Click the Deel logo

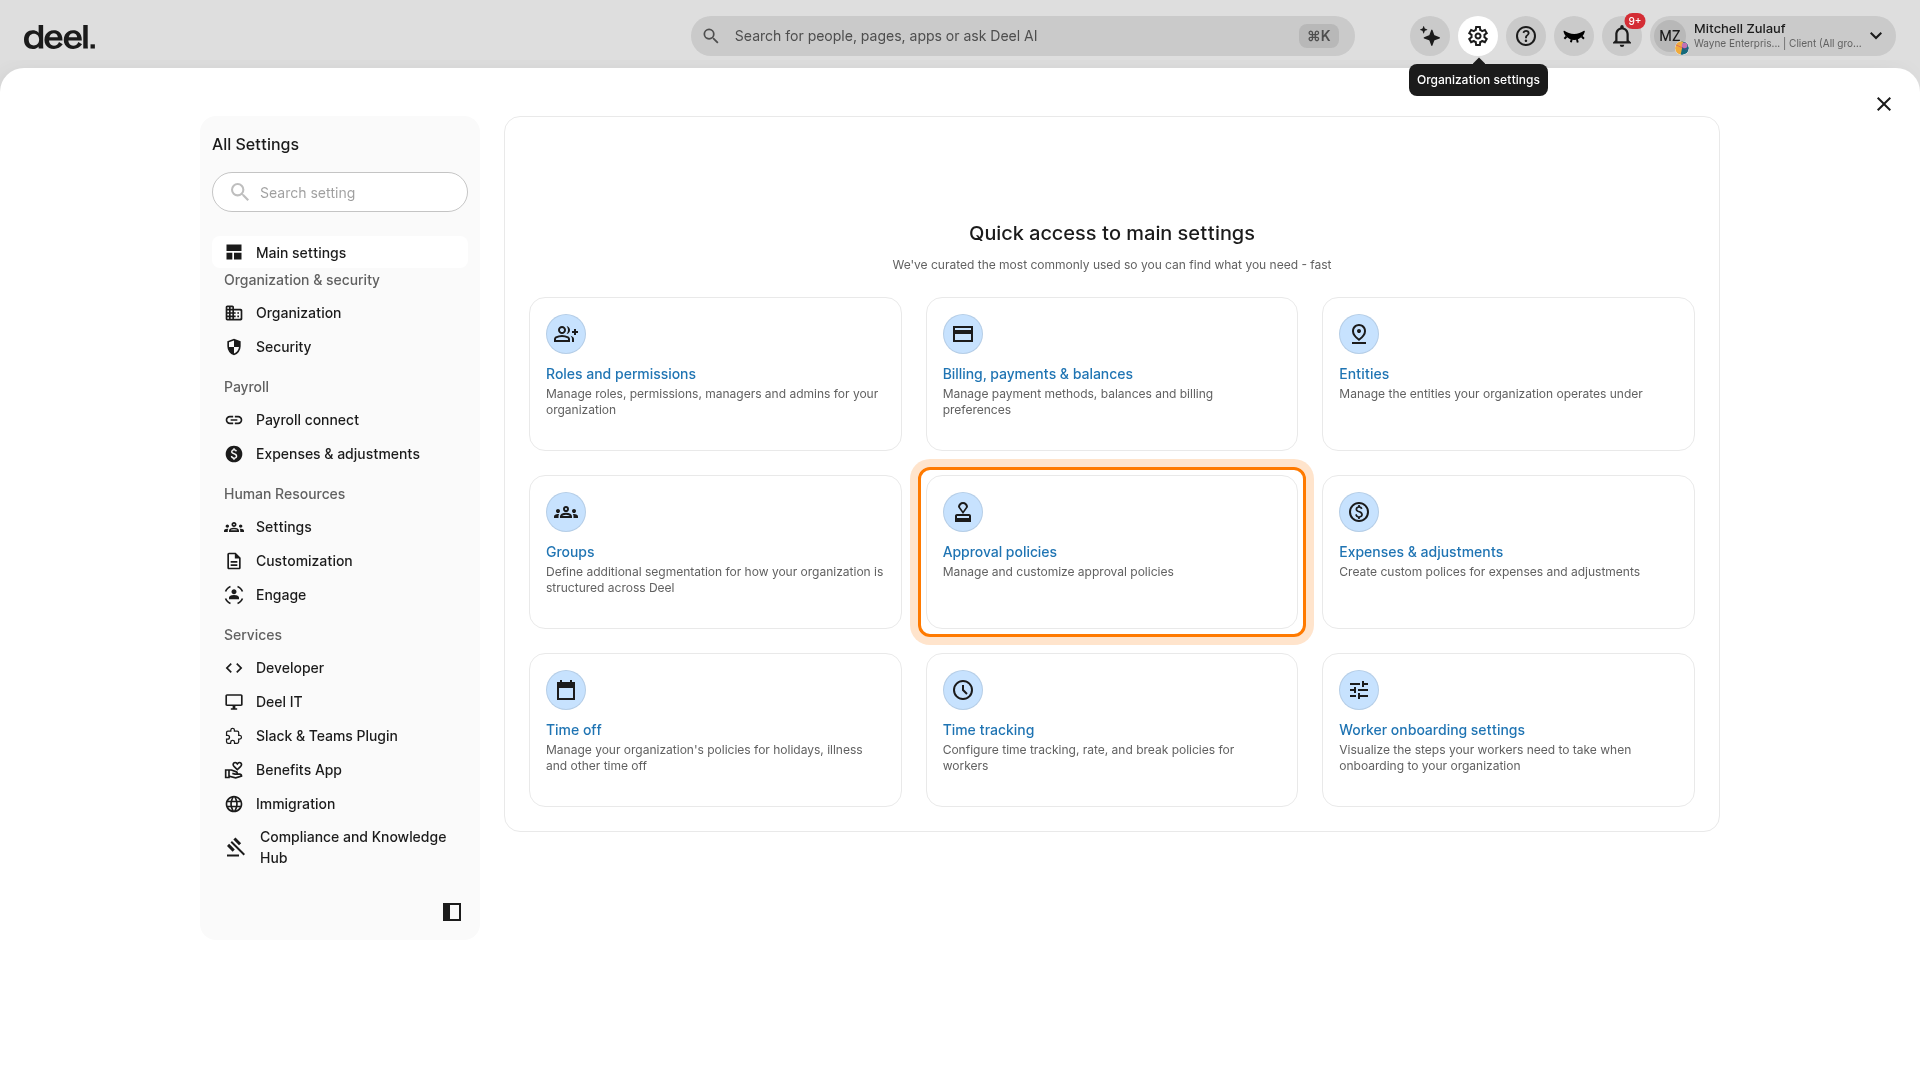(x=59, y=37)
